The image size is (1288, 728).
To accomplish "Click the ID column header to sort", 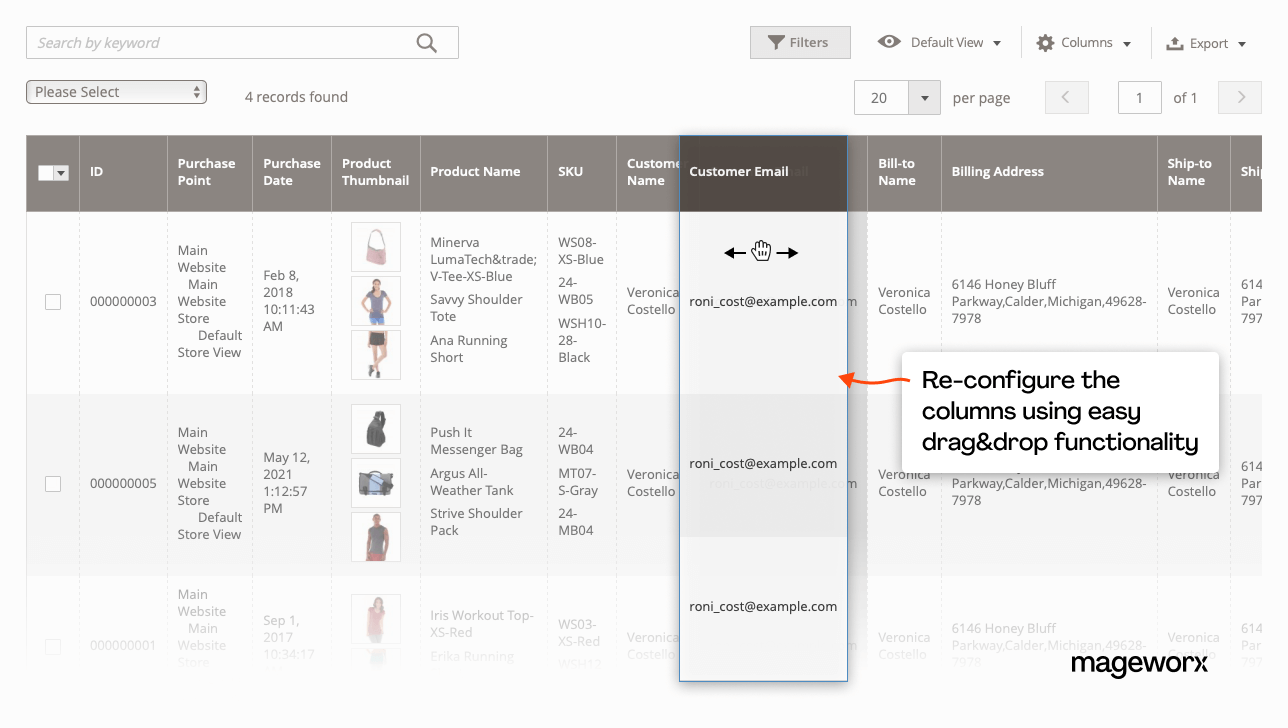I will [95, 171].
